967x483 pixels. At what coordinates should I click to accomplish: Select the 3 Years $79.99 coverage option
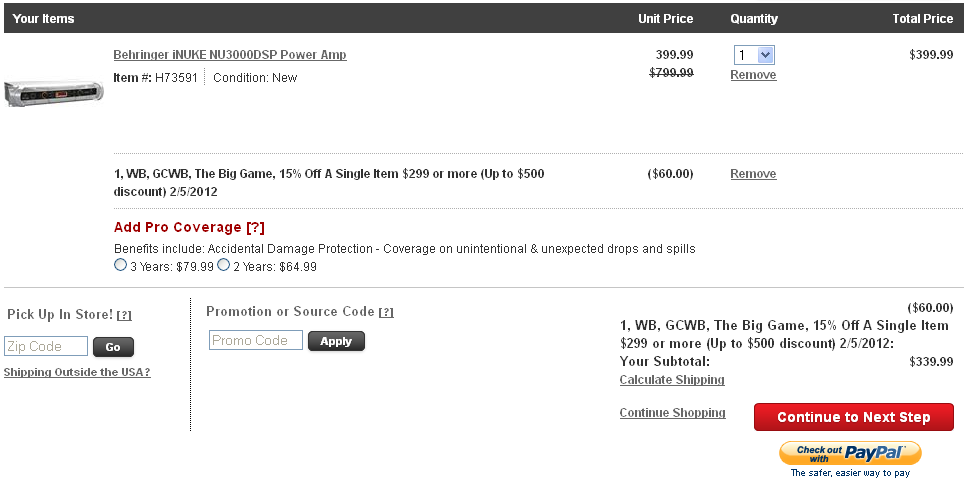tap(120, 266)
